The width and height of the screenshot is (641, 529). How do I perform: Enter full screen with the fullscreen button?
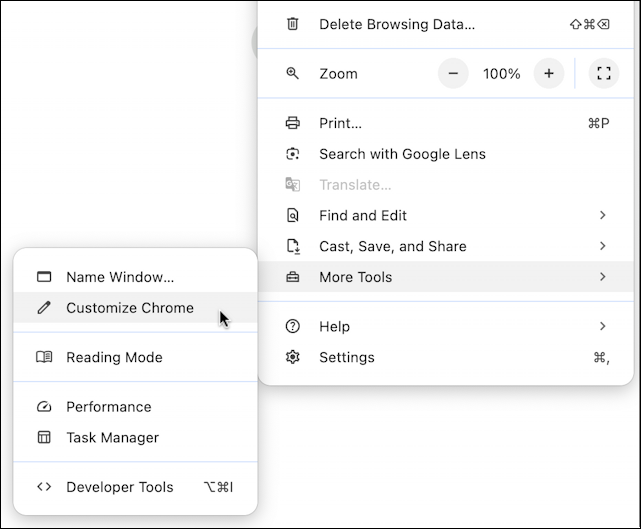click(x=604, y=74)
